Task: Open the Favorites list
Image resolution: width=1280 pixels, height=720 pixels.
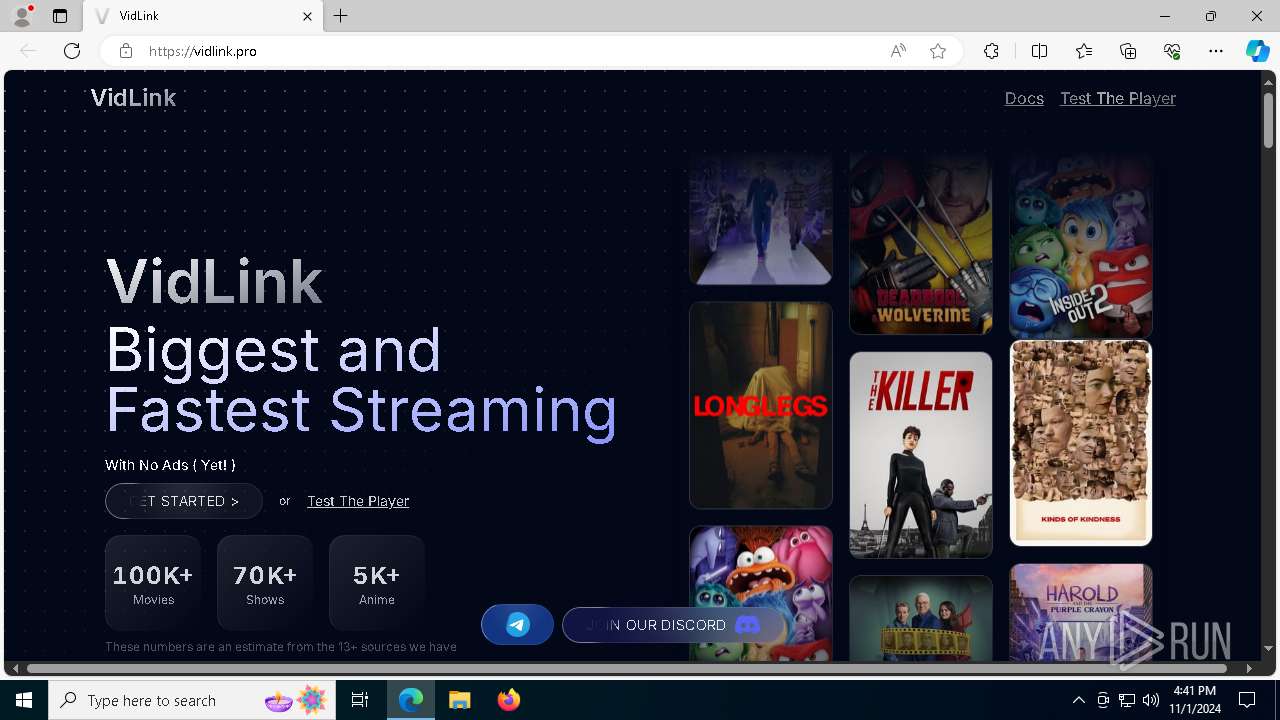Action: (x=1084, y=51)
